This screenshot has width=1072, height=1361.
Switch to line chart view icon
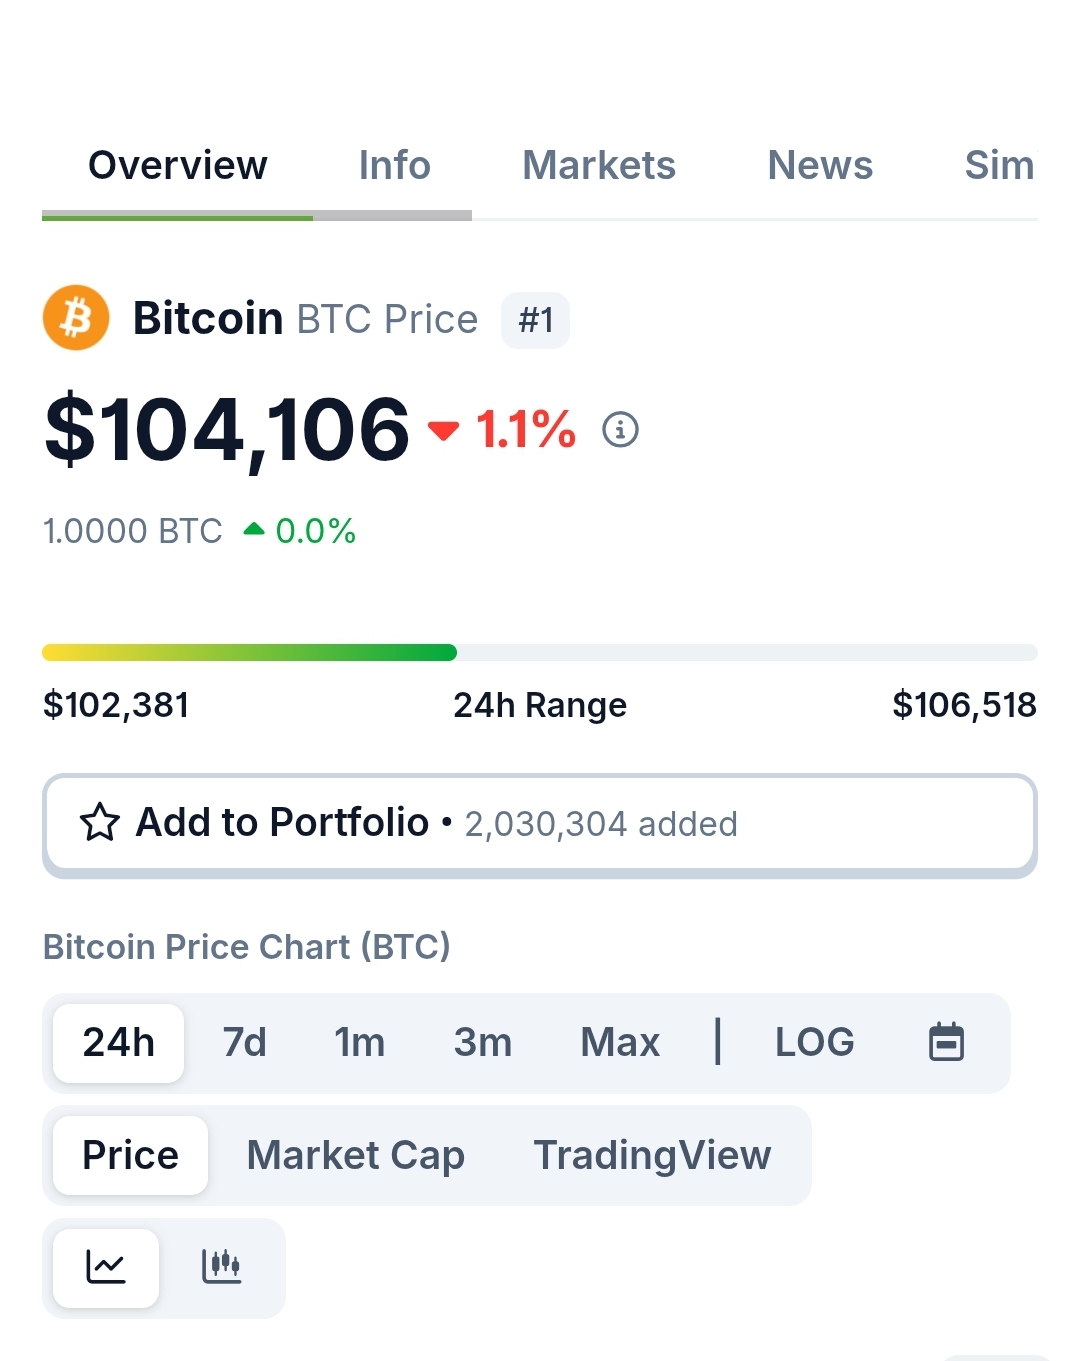[x=106, y=1267]
